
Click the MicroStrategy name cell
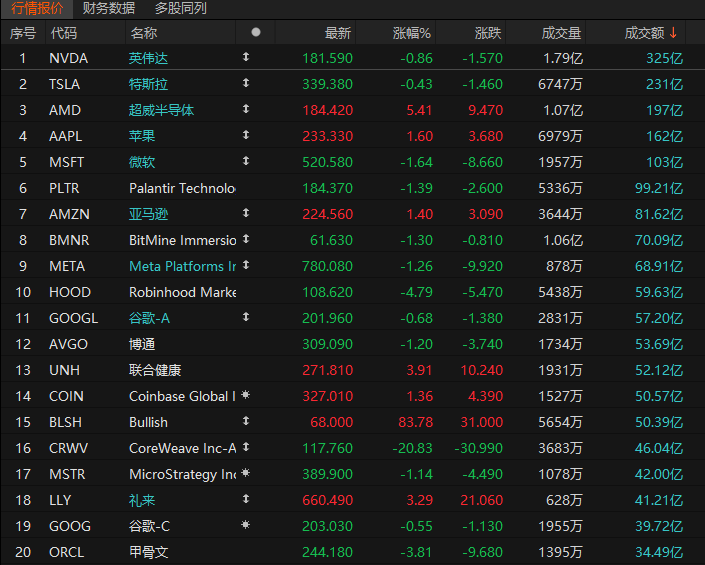click(x=182, y=475)
